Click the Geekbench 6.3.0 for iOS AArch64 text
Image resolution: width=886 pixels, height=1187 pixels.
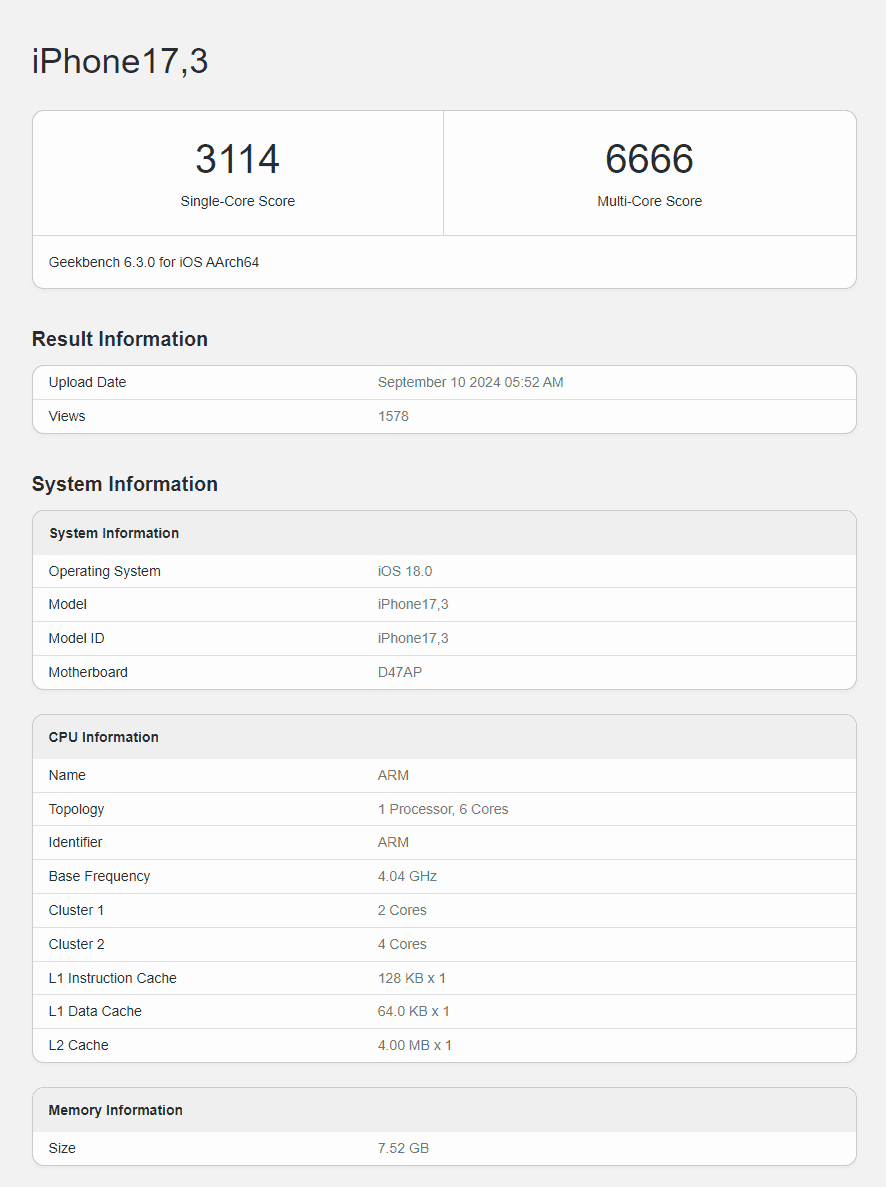point(154,262)
